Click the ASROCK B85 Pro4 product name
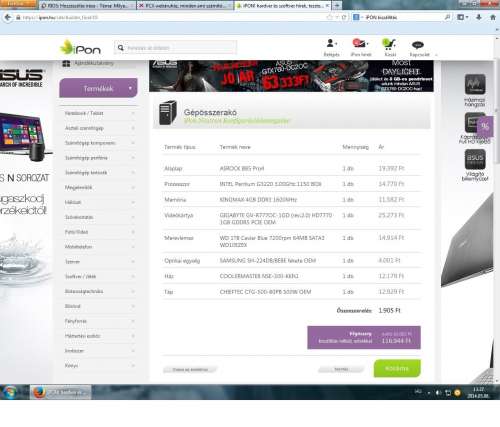Screen dimensions: 500x427 (242, 168)
